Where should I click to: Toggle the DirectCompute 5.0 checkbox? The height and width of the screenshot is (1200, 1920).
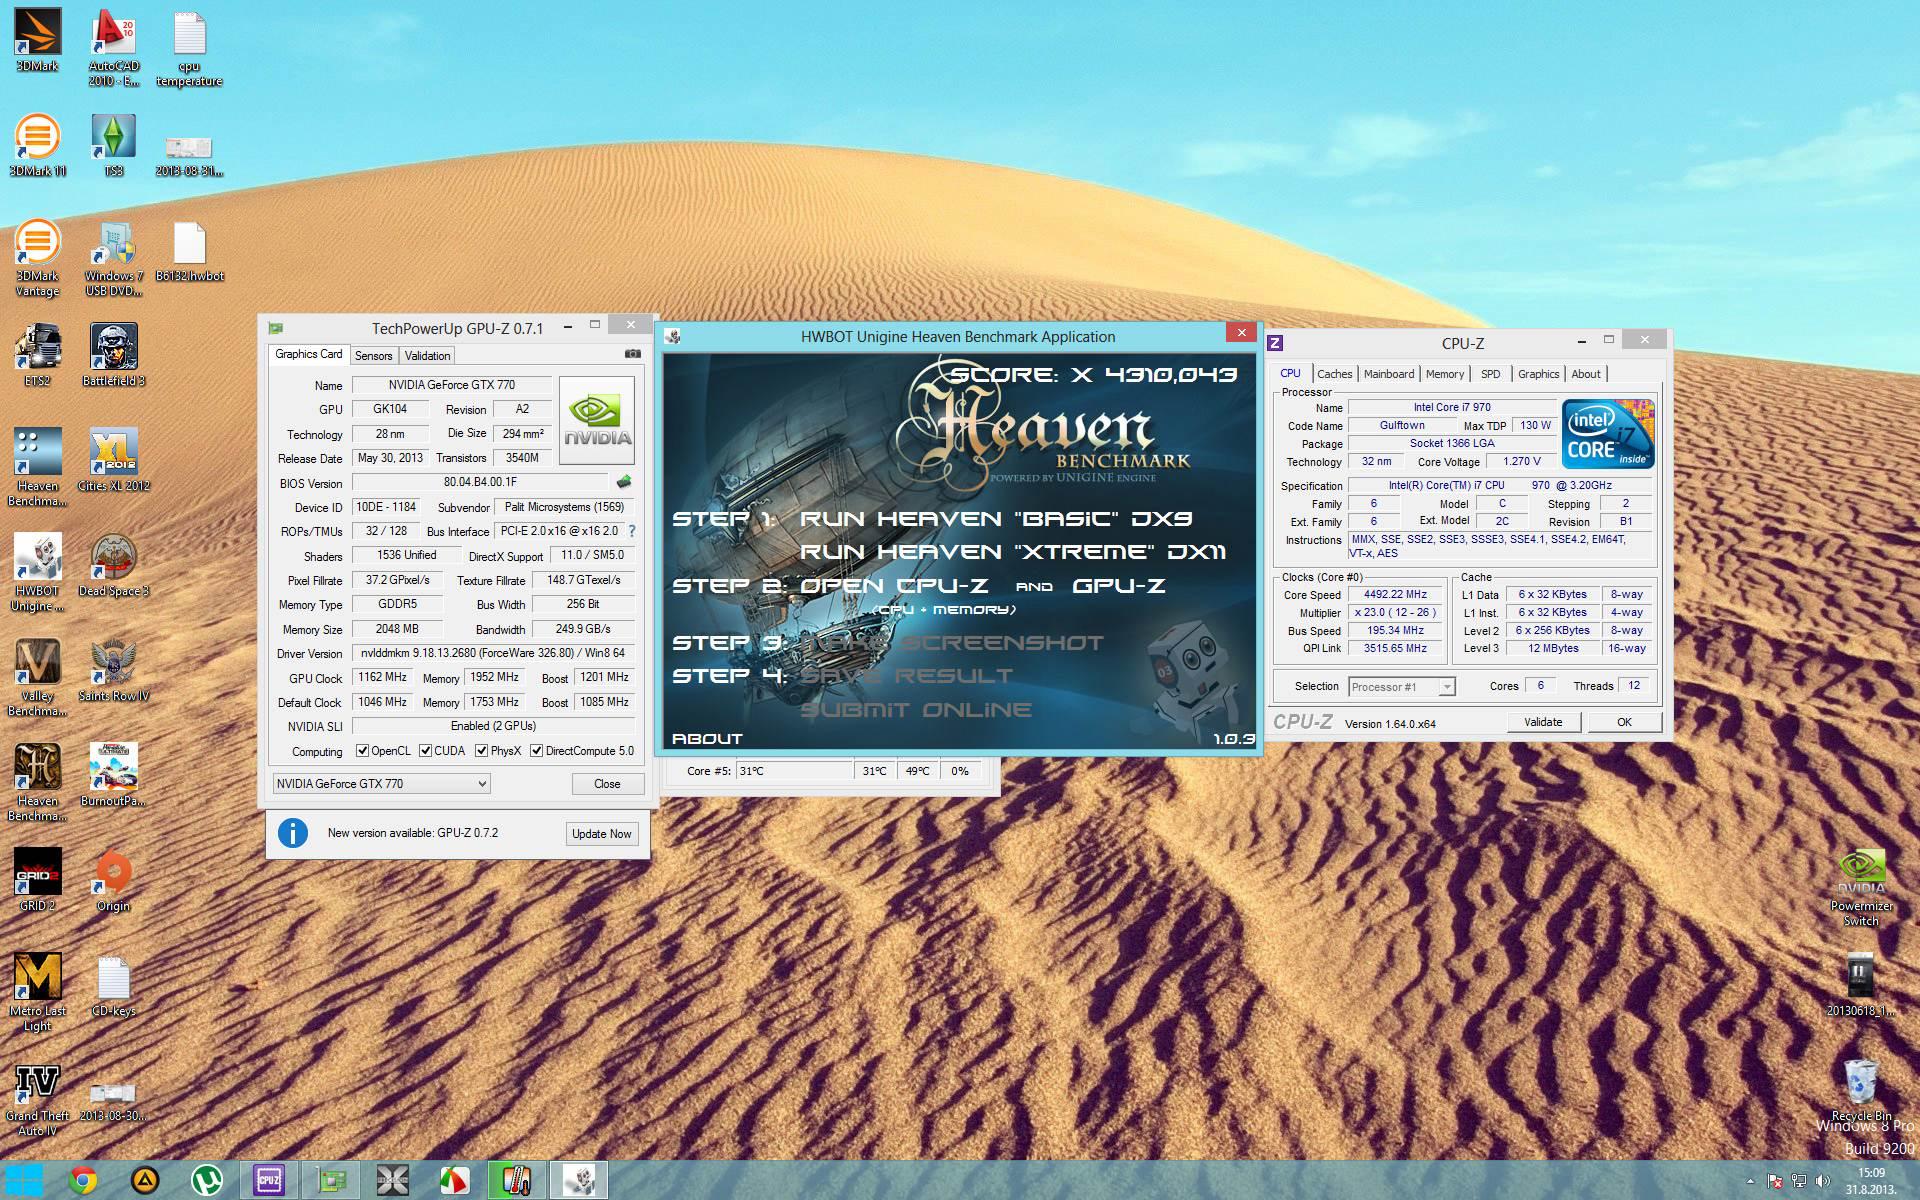click(536, 751)
